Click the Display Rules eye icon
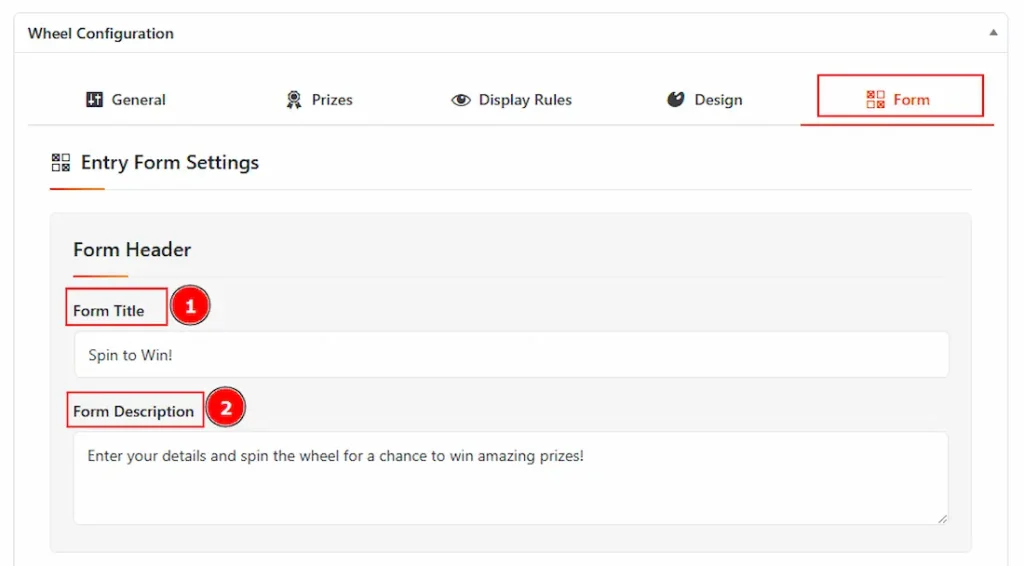 click(460, 100)
